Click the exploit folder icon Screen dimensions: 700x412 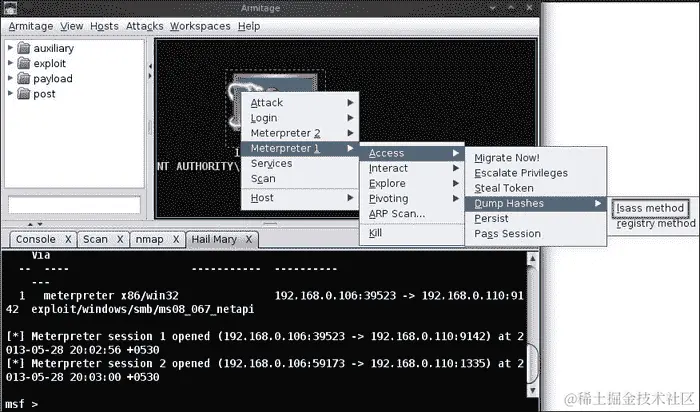(24, 63)
